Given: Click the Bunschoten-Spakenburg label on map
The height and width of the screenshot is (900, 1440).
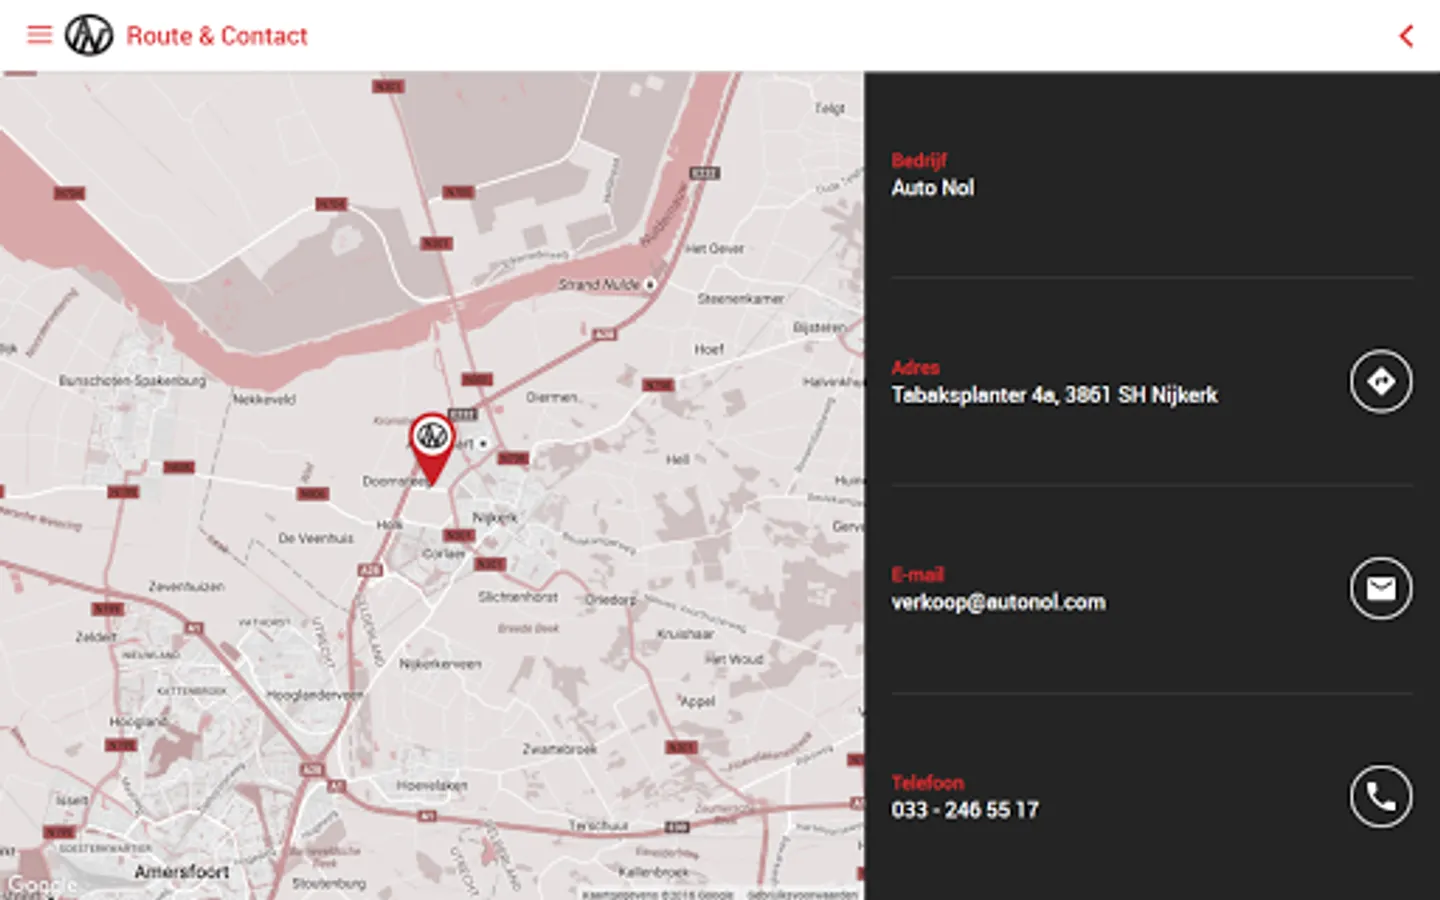Looking at the screenshot, I should pyautogui.click(x=132, y=381).
